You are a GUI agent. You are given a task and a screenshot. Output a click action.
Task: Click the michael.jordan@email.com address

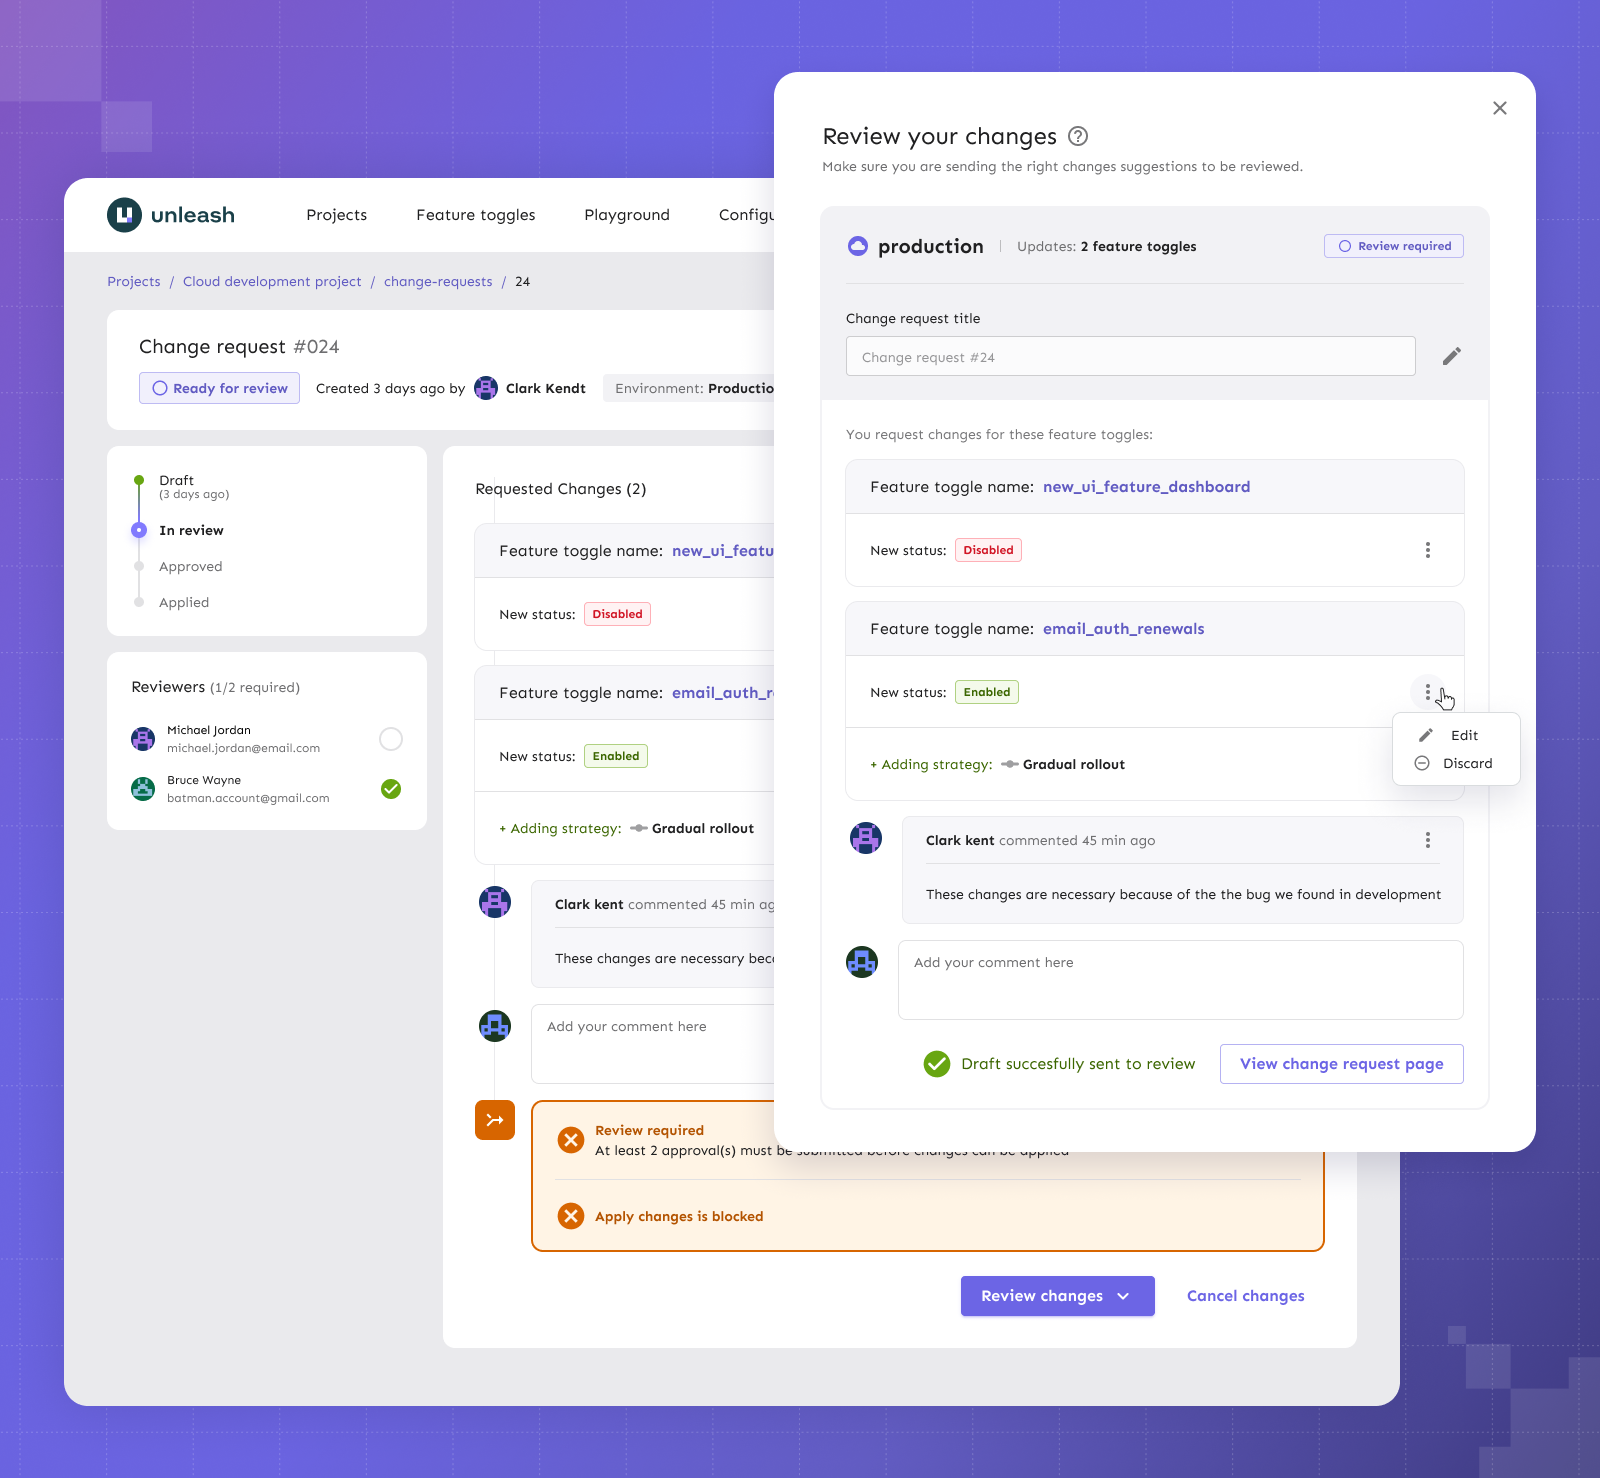243,748
